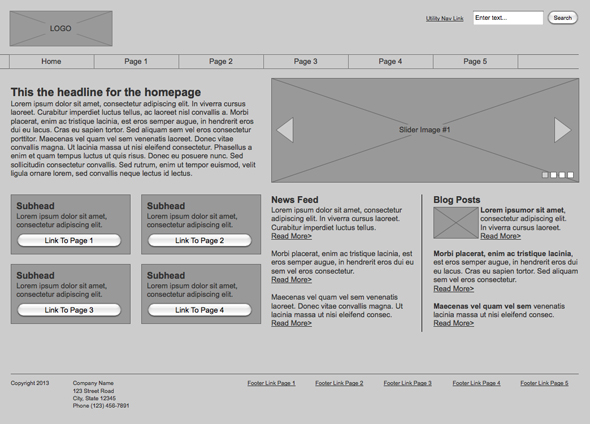Open Read More under Morbi placerat blog post

453,289
